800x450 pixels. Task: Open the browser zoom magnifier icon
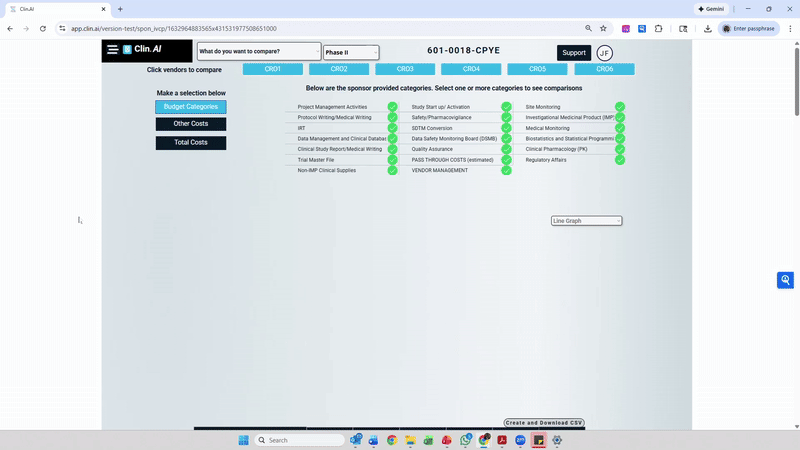pos(588,29)
